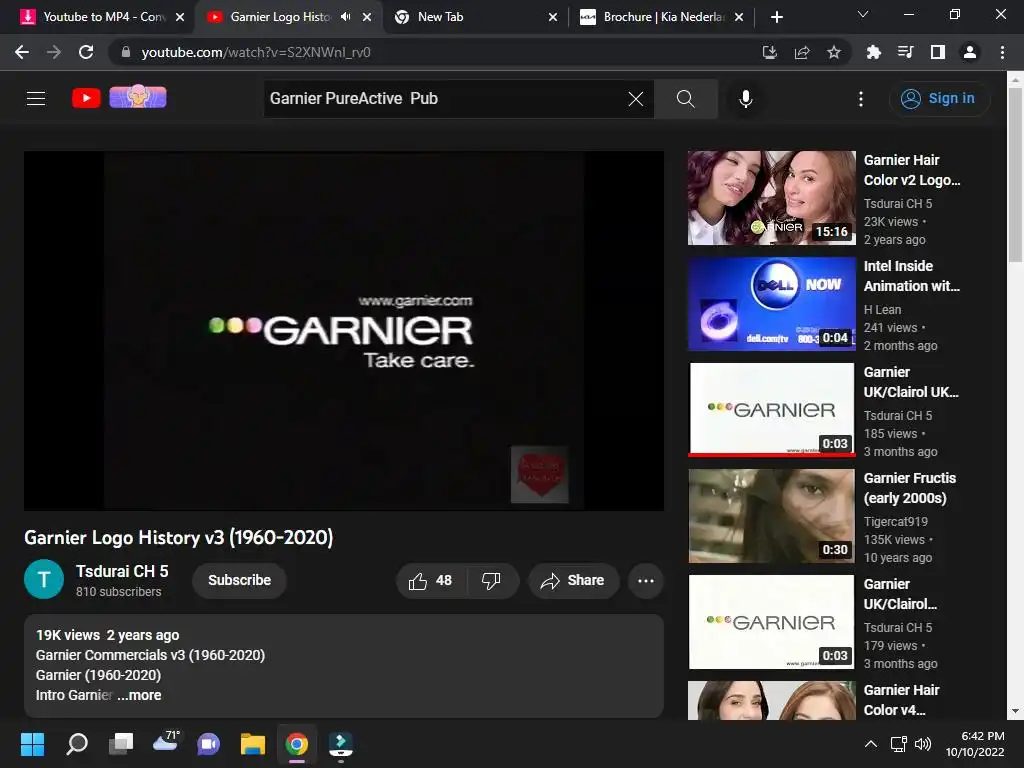Run search with the magnifier button
Viewport: 1024px width, 768px height.
click(x=685, y=99)
